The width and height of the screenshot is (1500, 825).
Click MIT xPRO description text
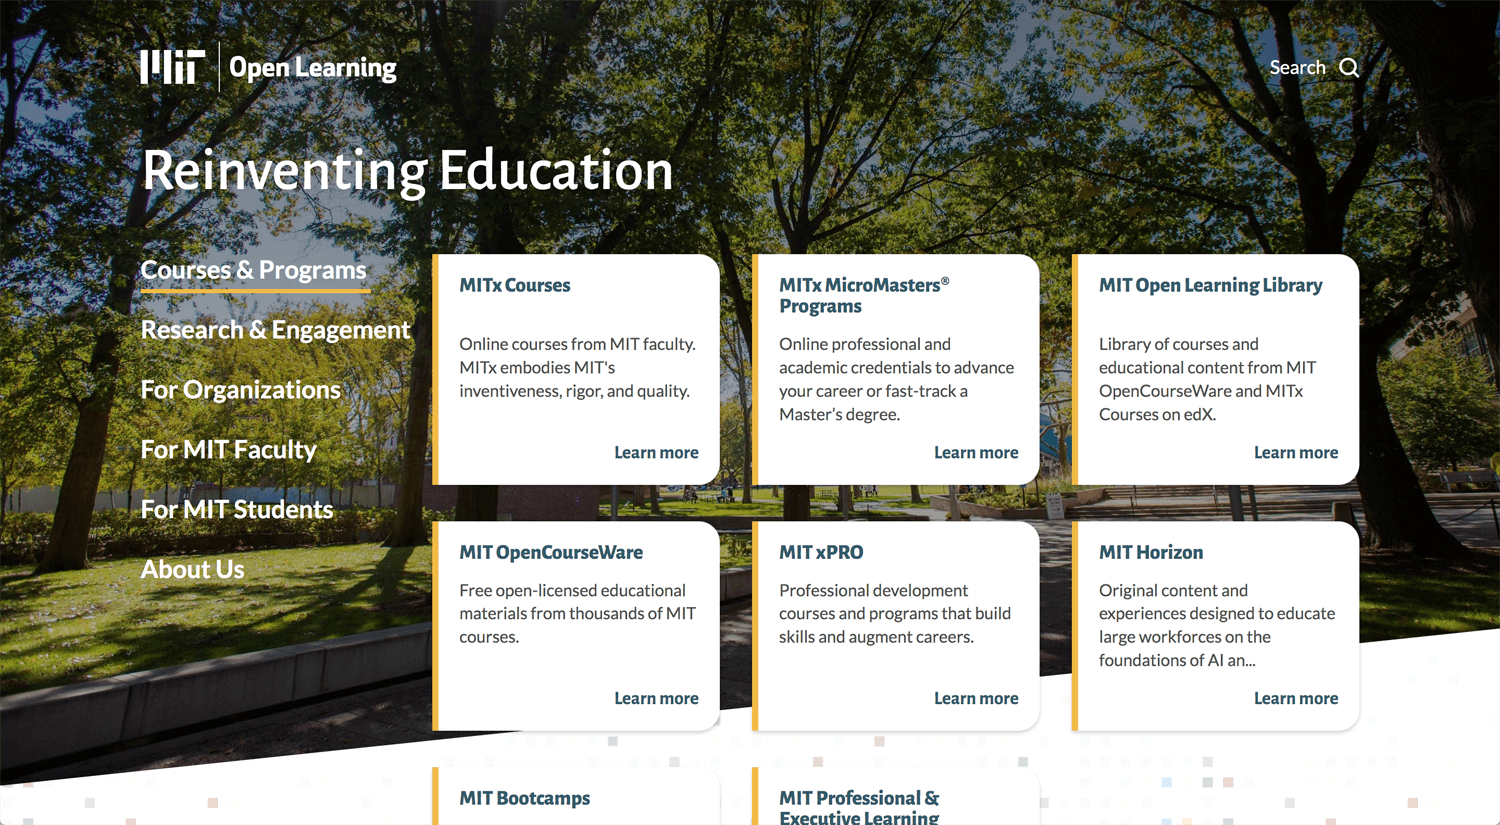(x=895, y=613)
